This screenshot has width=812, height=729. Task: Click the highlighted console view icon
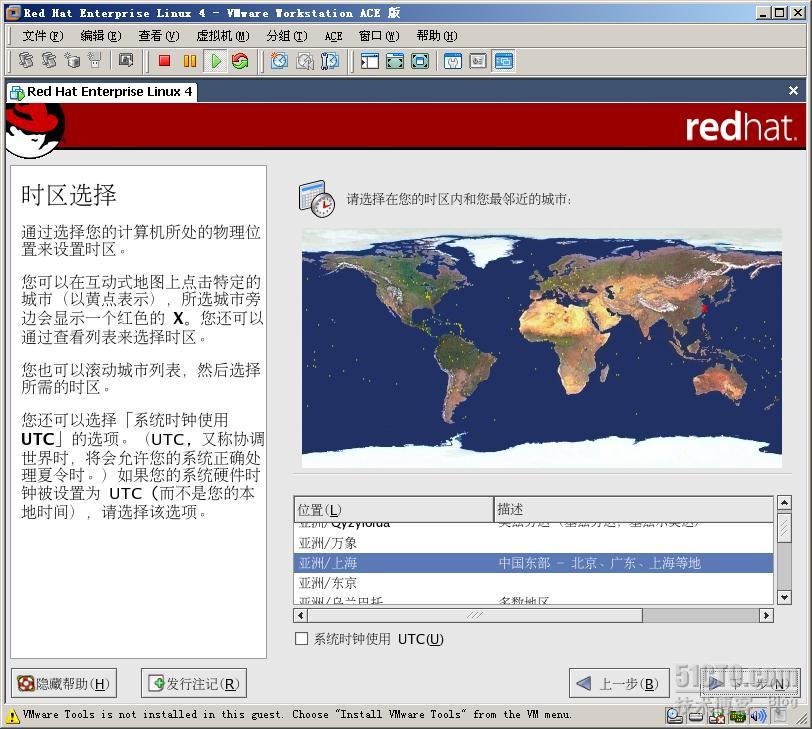503,61
